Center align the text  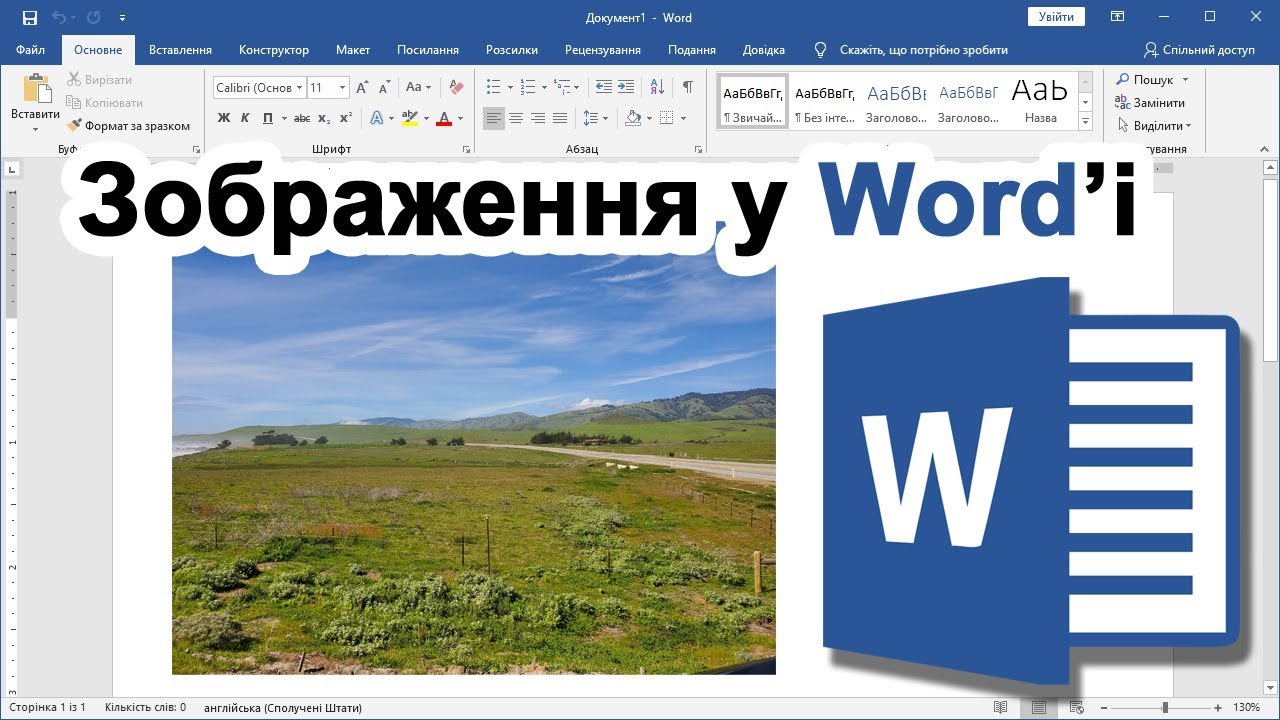coord(516,118)
